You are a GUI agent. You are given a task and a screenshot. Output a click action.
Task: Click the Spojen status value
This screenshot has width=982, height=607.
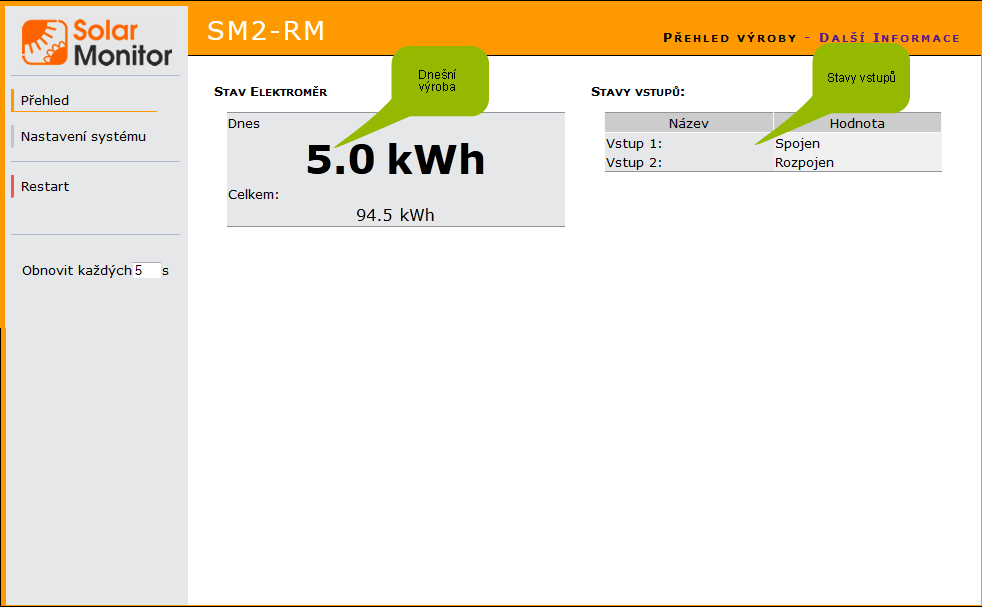(797, 143)
